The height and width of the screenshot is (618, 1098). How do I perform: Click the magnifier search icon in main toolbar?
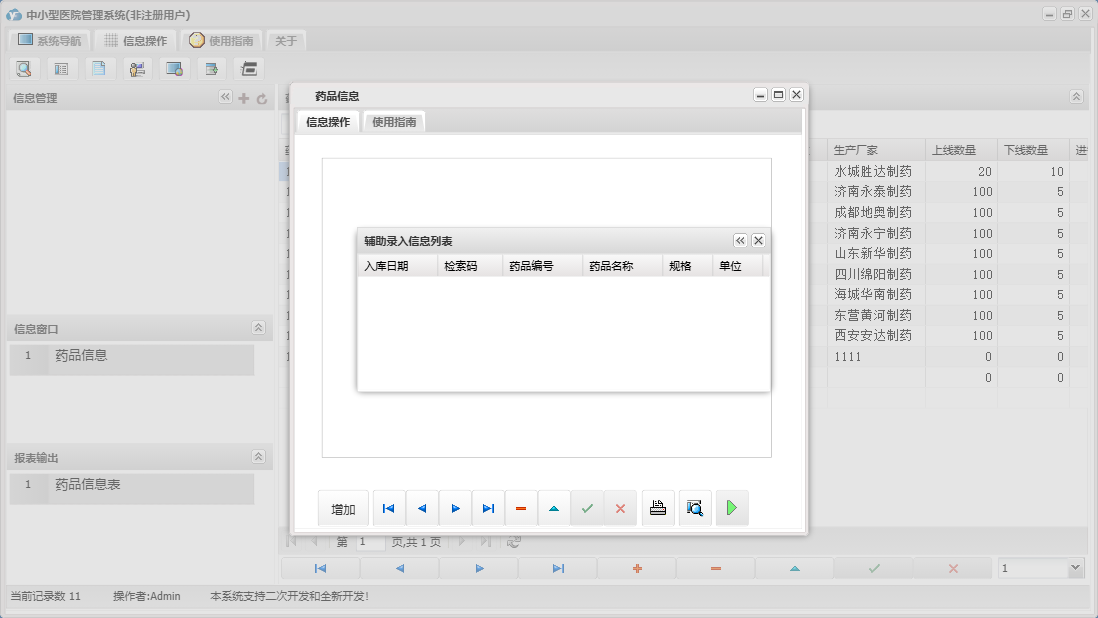24,69
